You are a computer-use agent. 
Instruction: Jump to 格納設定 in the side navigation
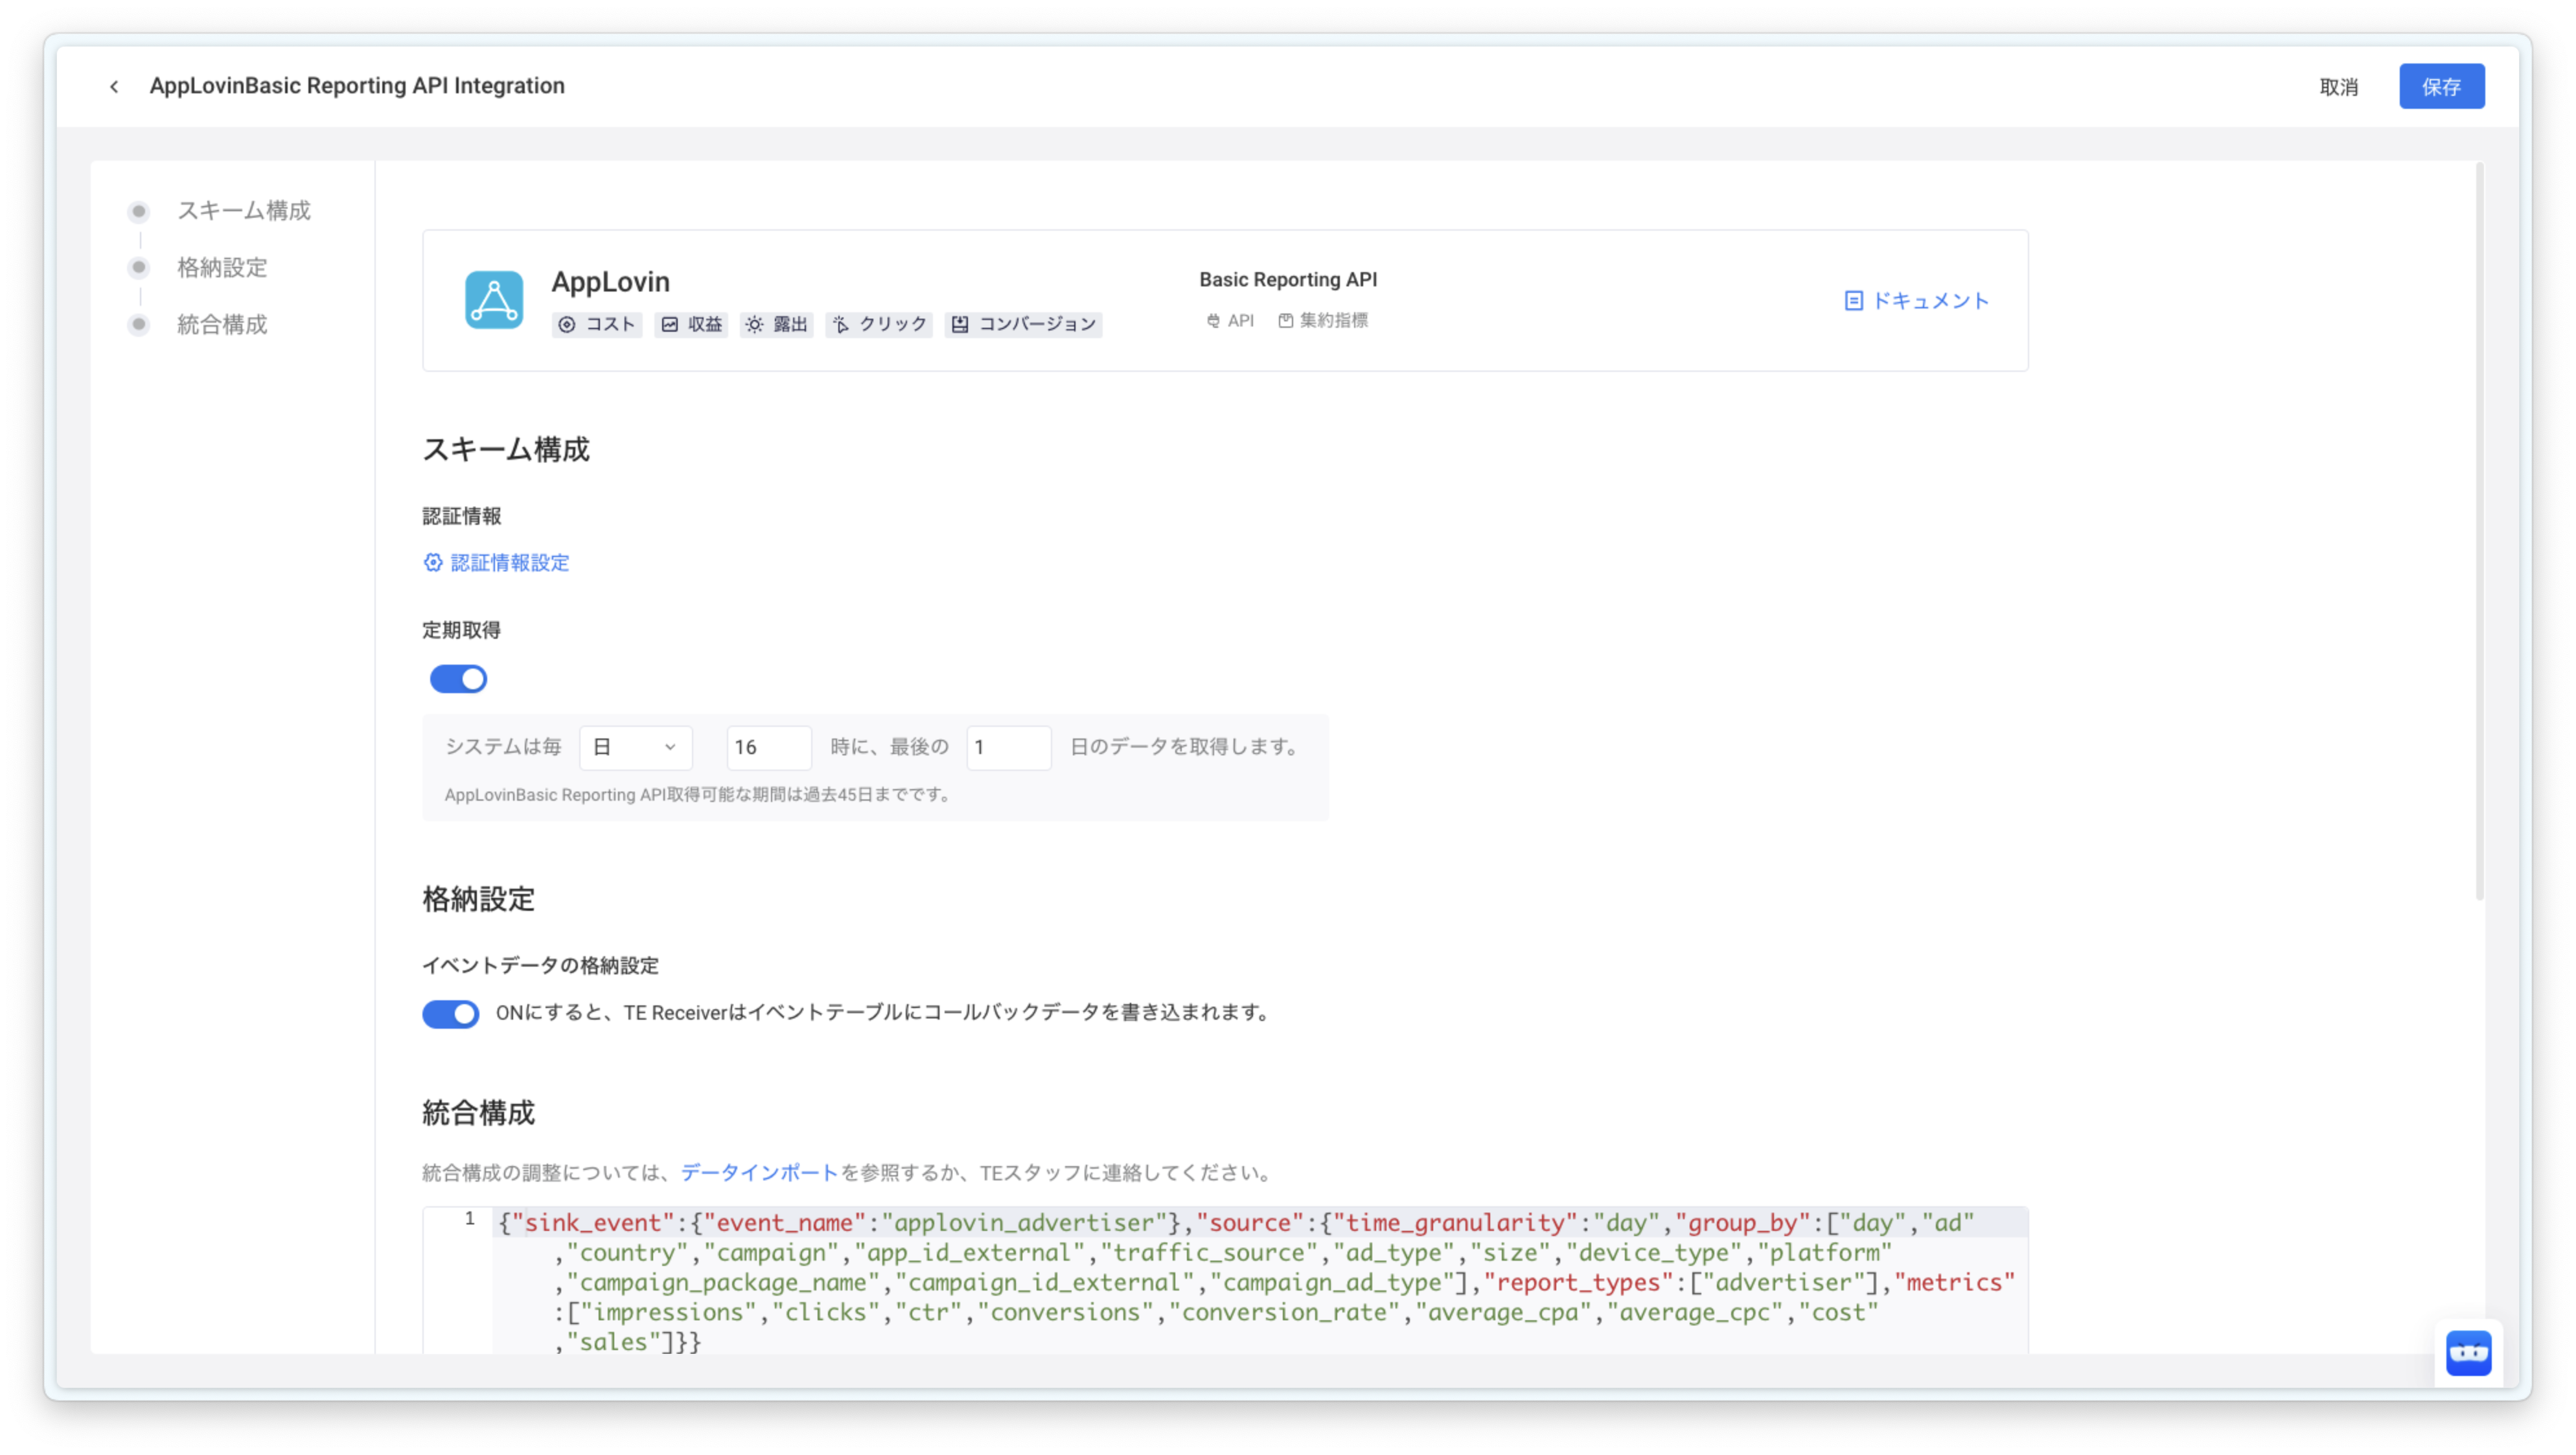tap(222, 268)
